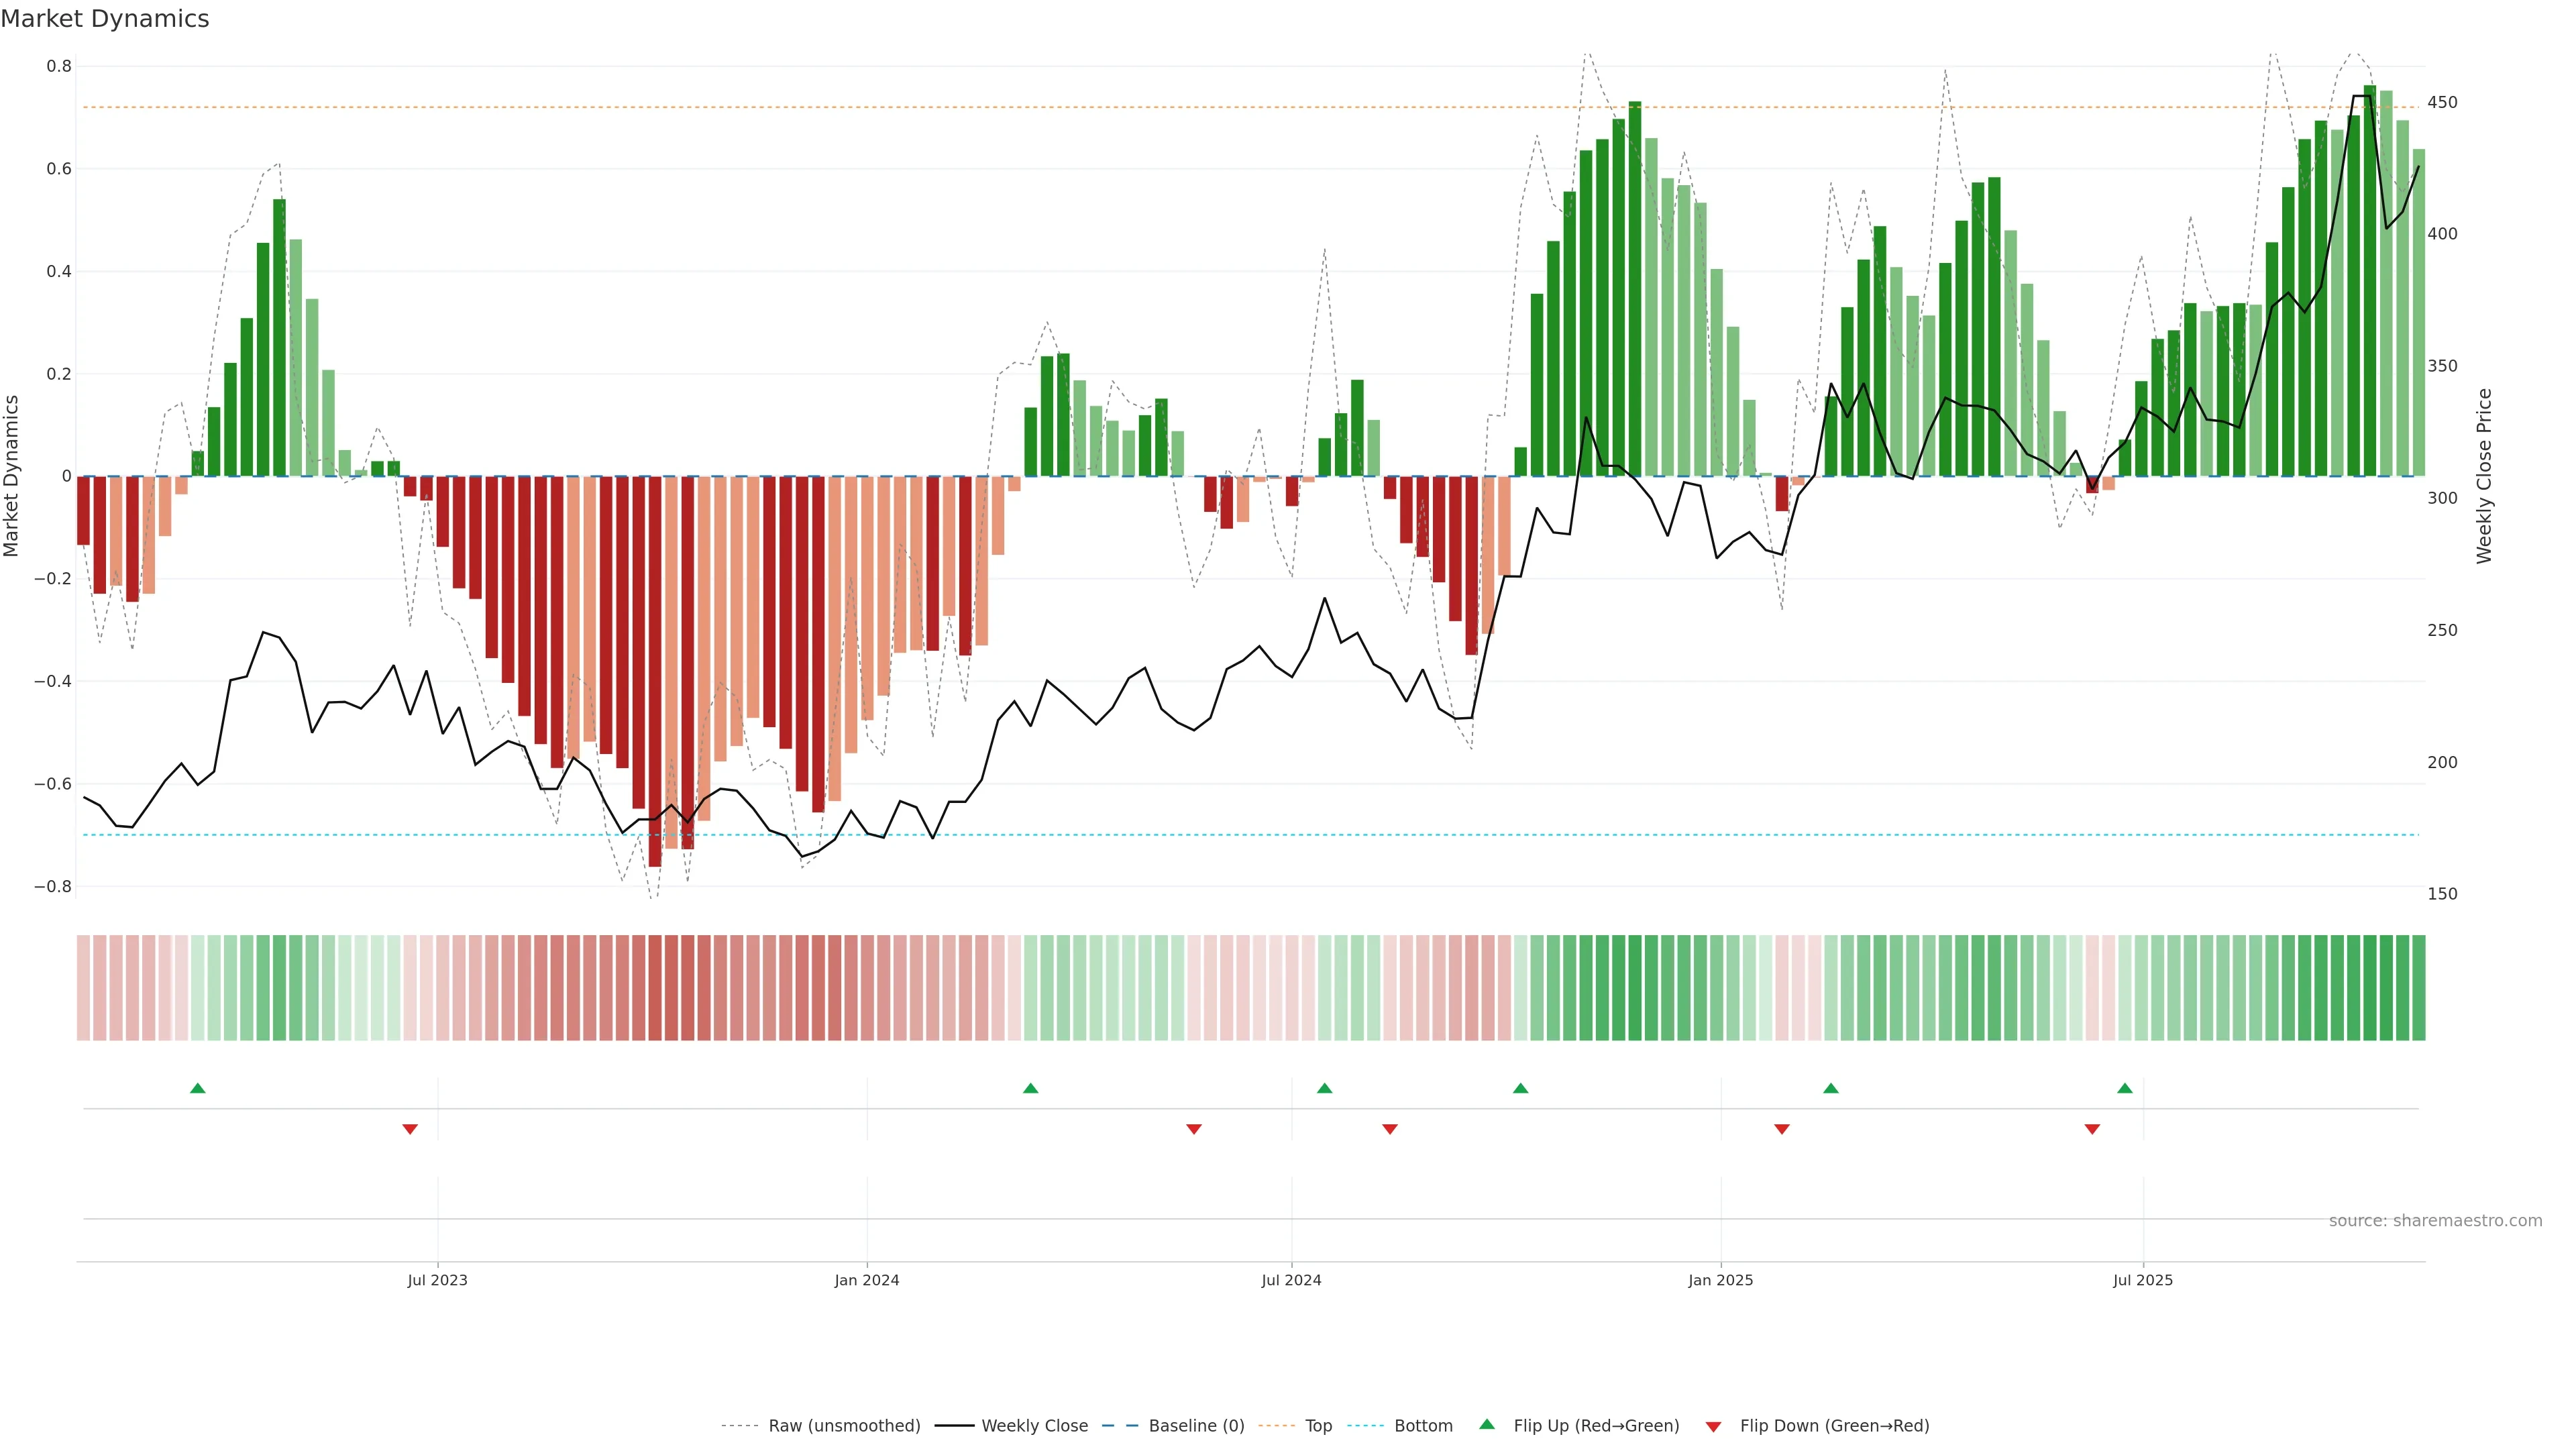Click the earliest green flip-up triangle marker

click(198, 1088)
